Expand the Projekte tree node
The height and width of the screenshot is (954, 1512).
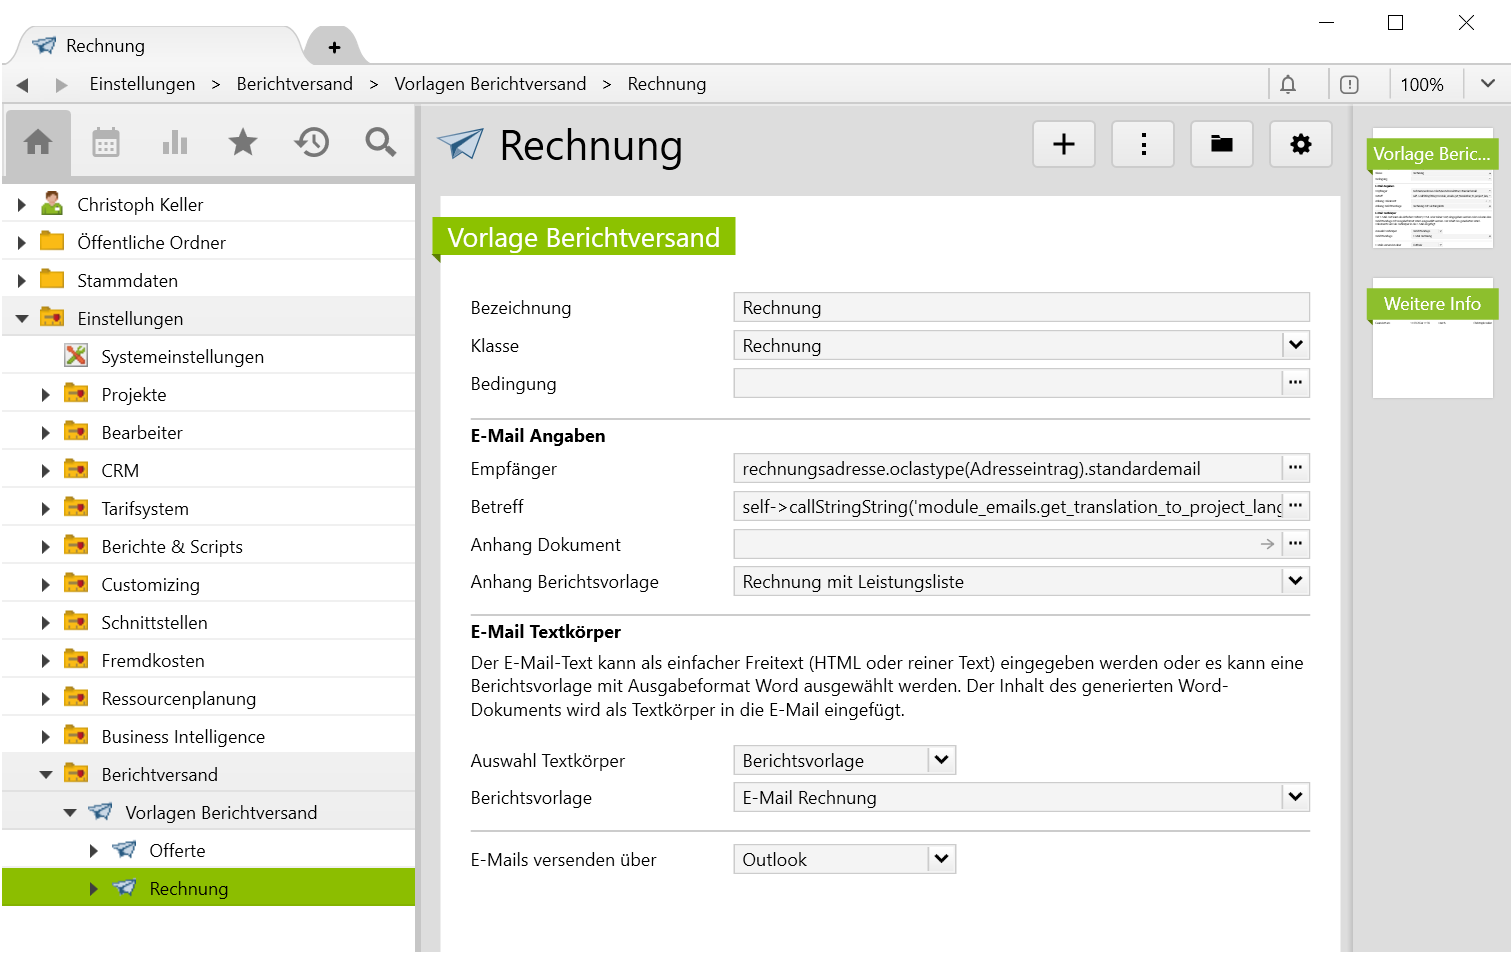pyautogui.click(x=46, y=395)
